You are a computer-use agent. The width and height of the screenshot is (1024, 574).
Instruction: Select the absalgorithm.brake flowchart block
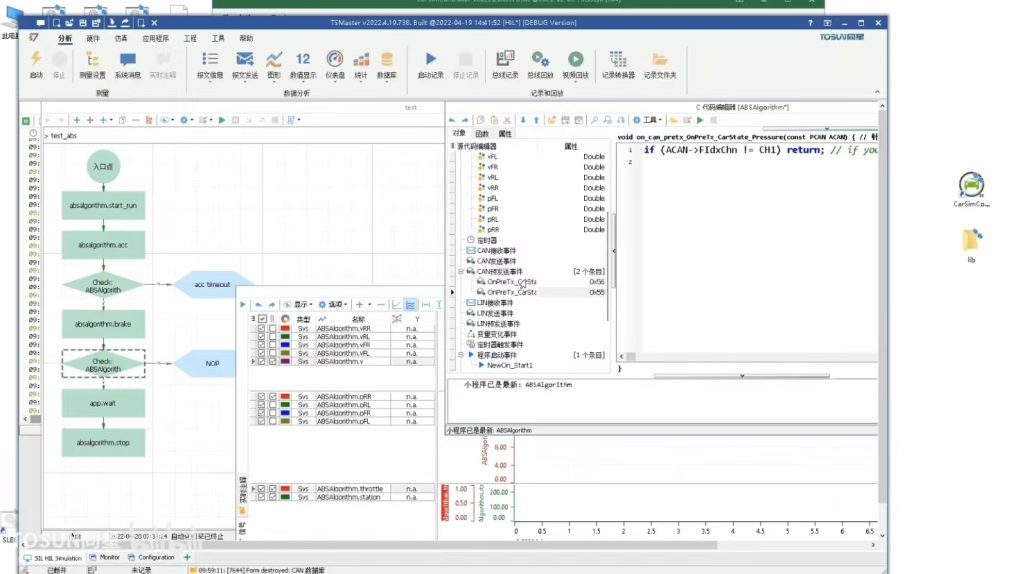(103, 324)
